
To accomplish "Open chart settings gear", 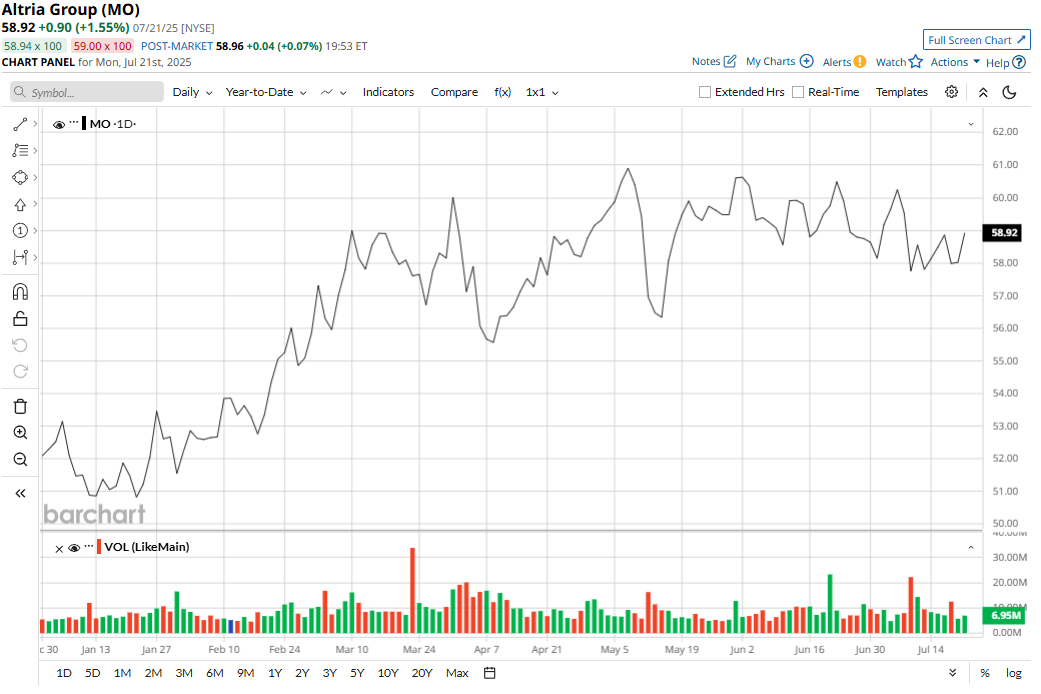I will (951, 92).
